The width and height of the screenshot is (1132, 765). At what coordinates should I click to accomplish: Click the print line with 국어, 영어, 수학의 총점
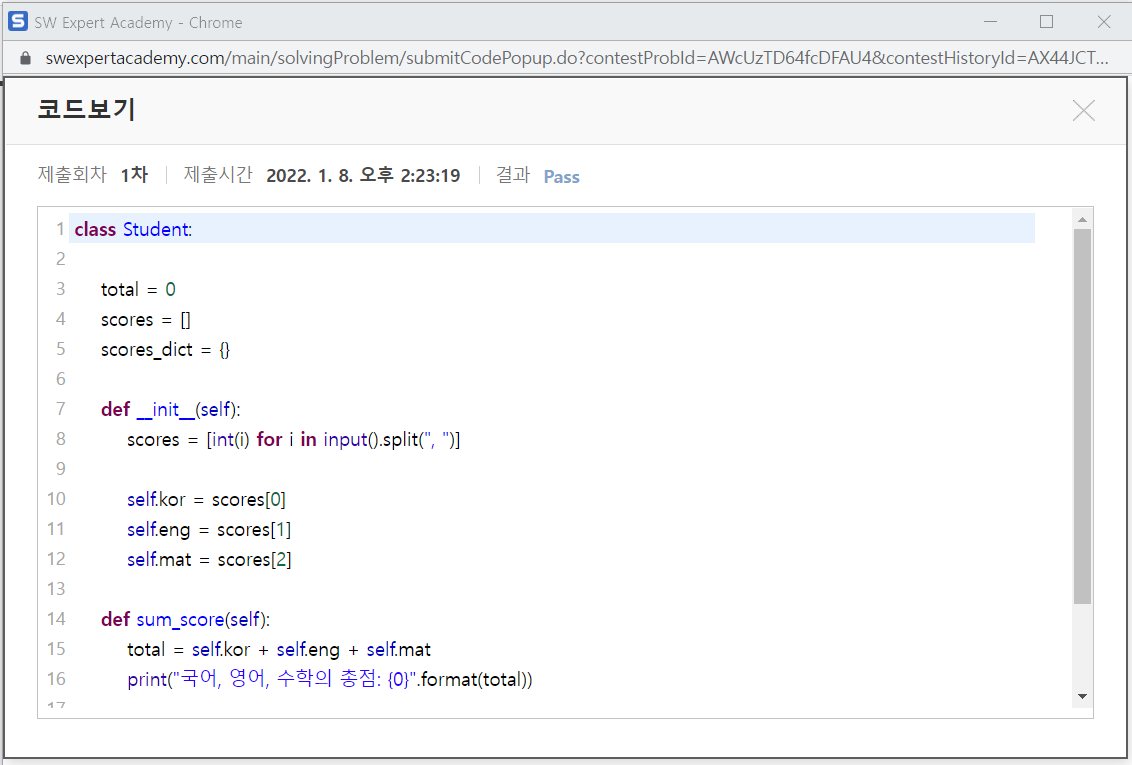(329, 679)
